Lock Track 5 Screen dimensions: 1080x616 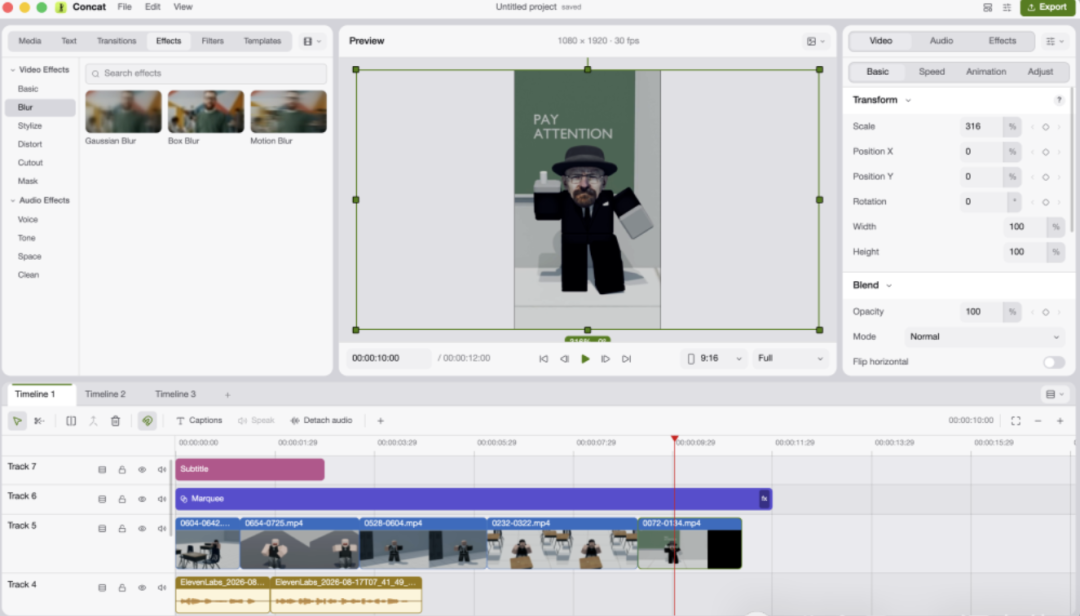pyautogui.click(x=122, y=528)
